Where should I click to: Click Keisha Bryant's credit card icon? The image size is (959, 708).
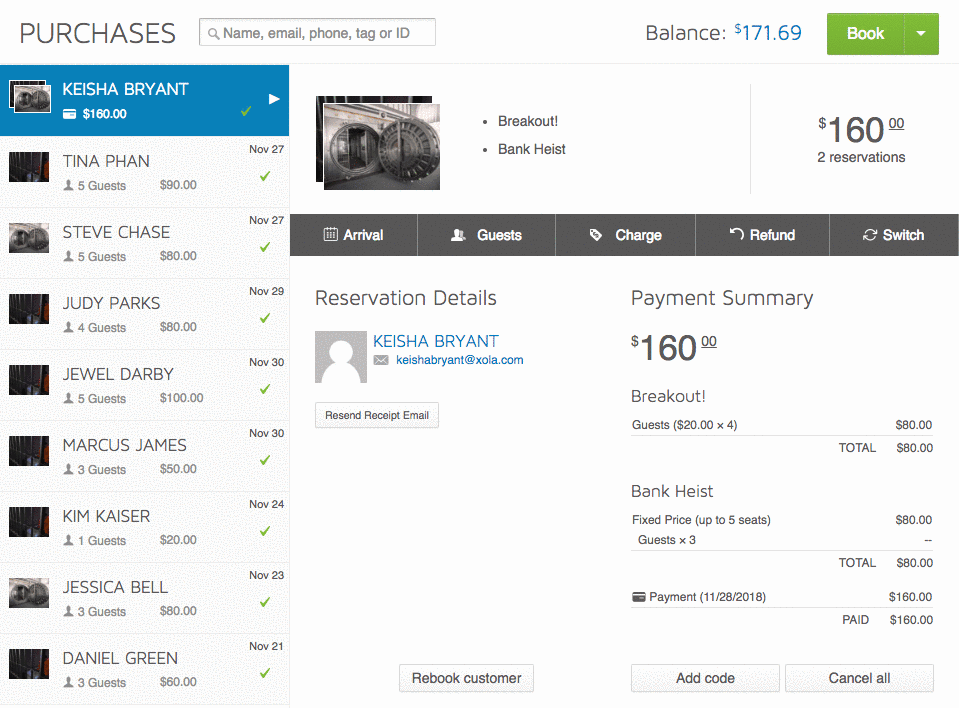pyautogui.click(x=70, y=114)
